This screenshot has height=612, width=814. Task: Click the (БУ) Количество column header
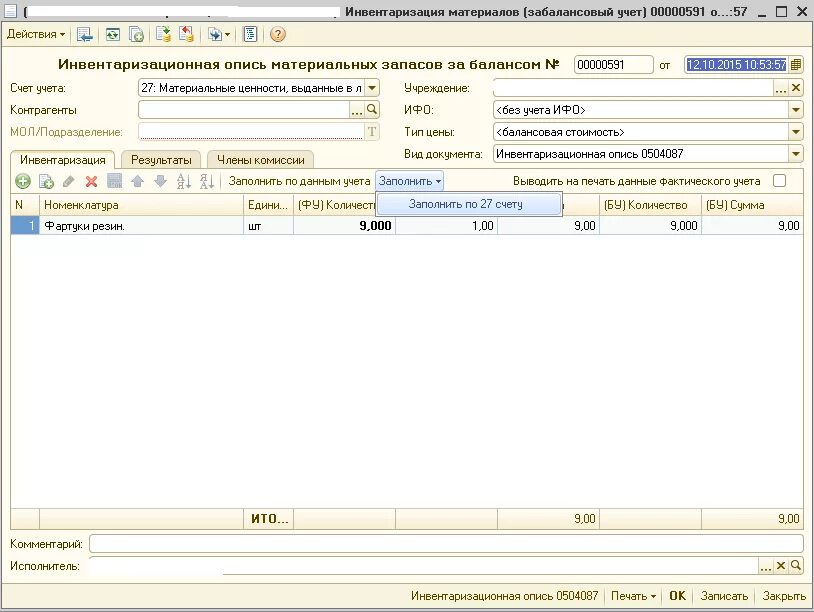point(650,205)
